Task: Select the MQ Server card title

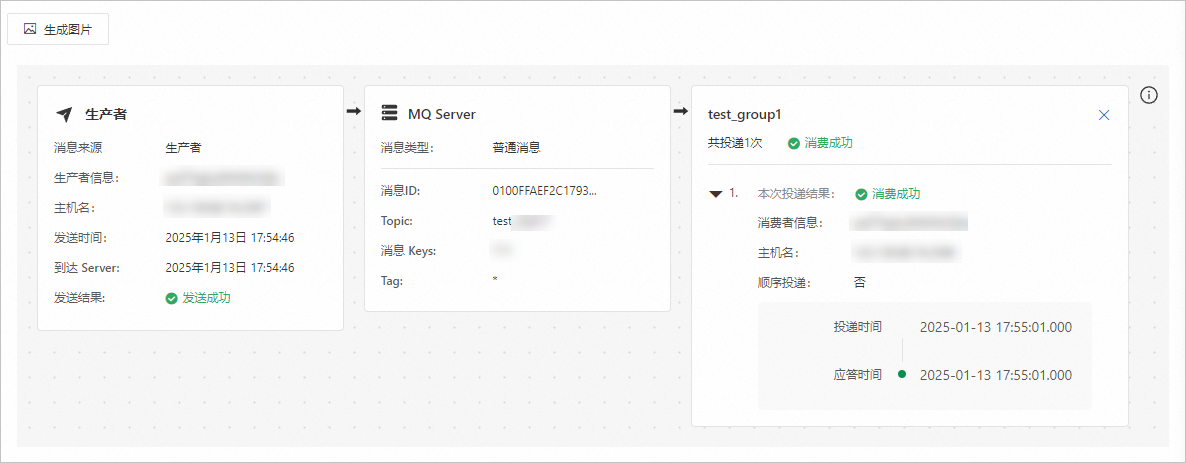Action: click(x=442, y=115)
